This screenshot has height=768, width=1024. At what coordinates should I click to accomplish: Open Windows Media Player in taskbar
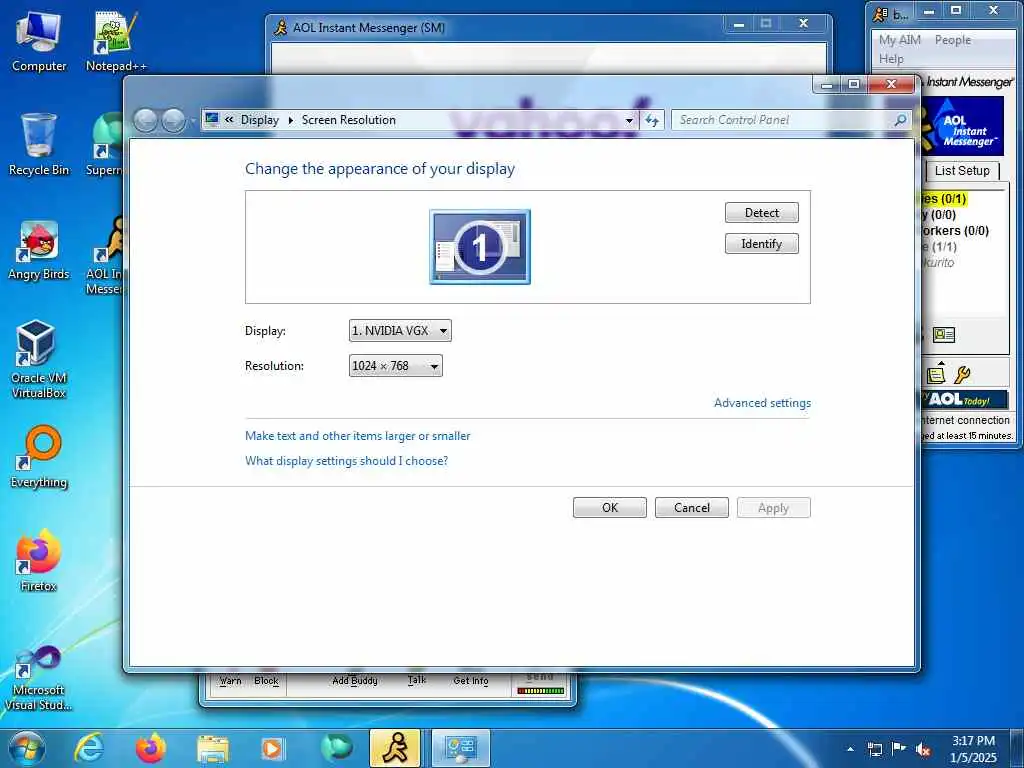click(x=273, y=748)
